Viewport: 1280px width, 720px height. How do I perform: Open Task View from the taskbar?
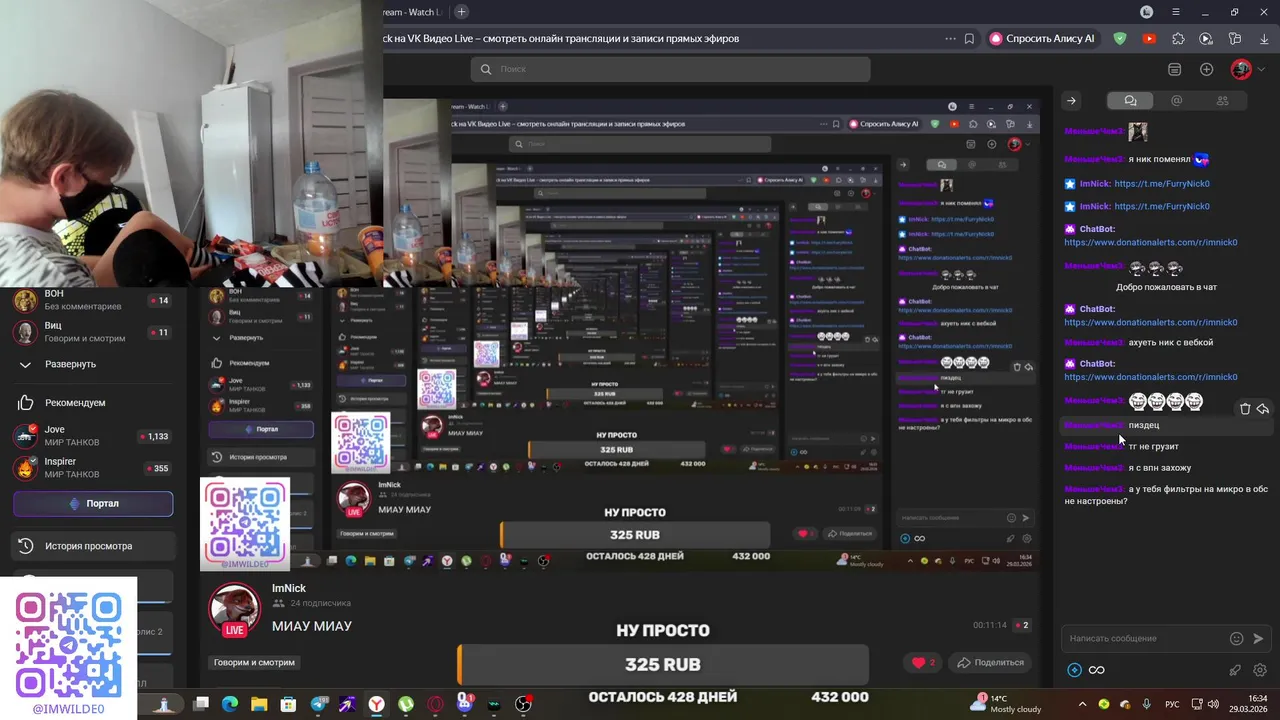coord(201,704)
